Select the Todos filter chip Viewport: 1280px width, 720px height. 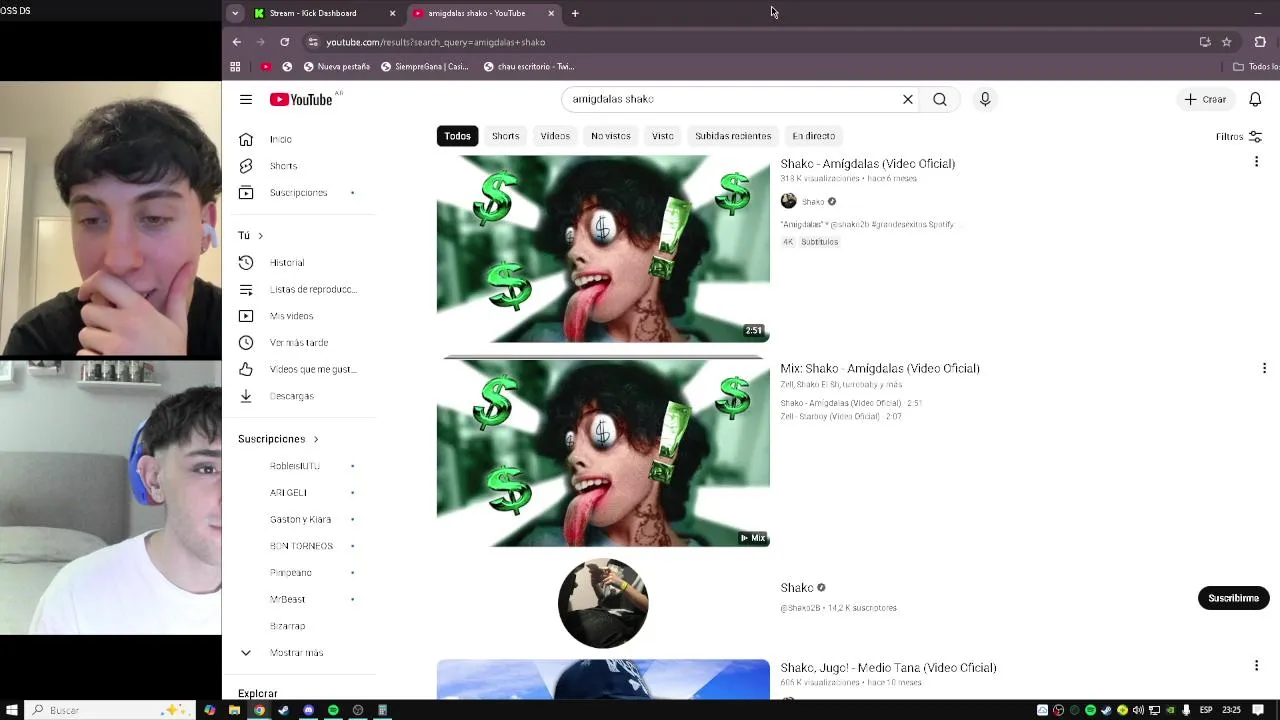click(x=457, y=136)
